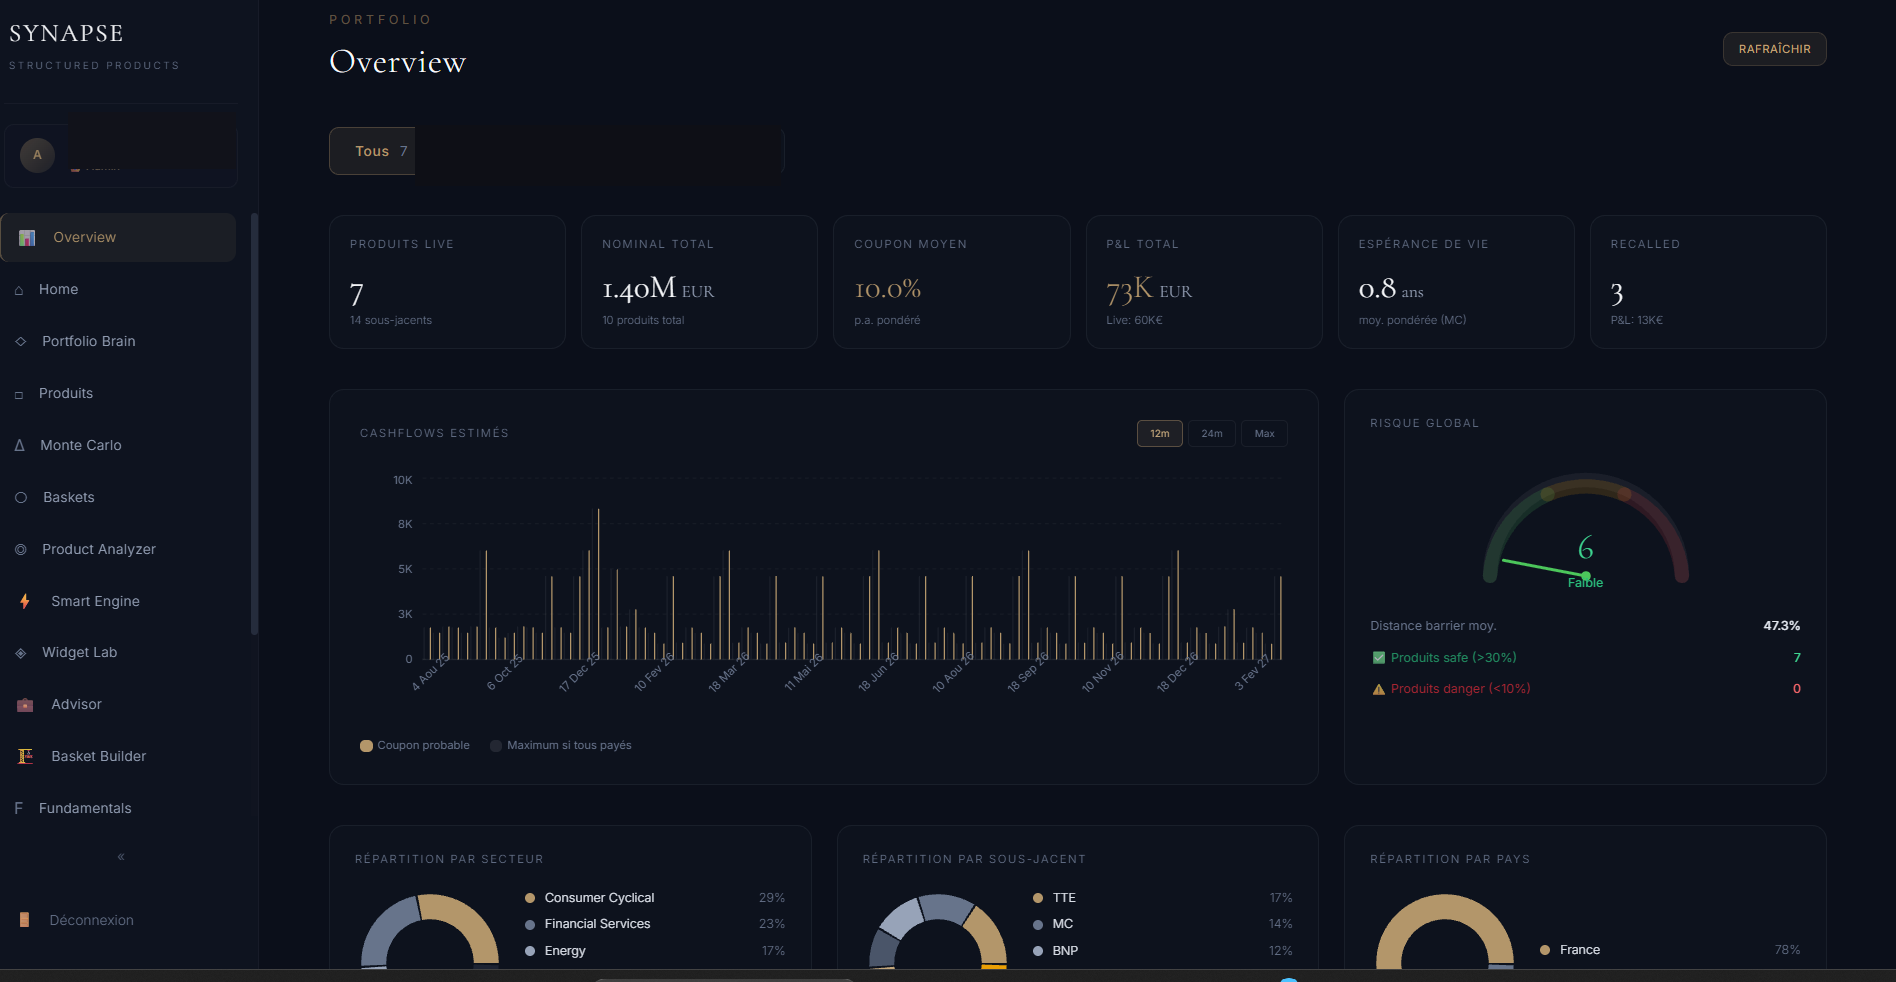Select the Tous filter tab

(373, 151)
